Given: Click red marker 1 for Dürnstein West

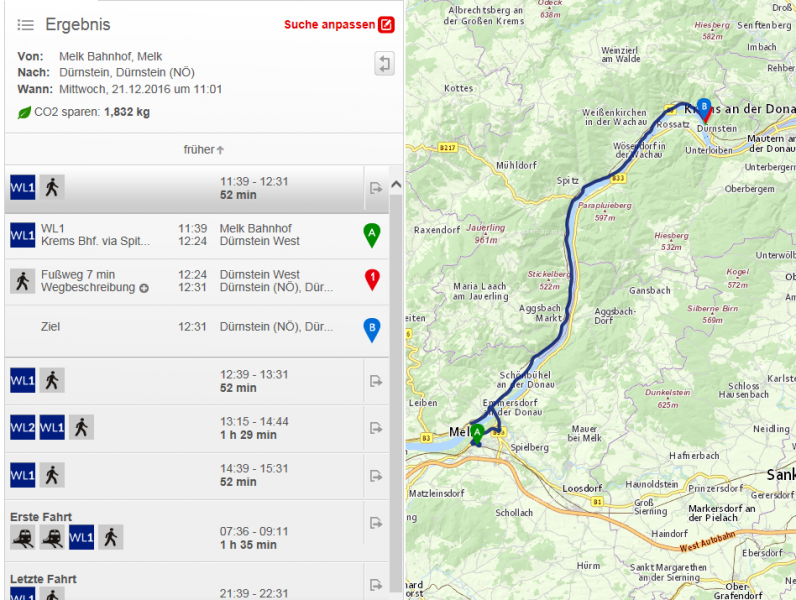Looking at the screenshot, I should (x=372, y=281).
